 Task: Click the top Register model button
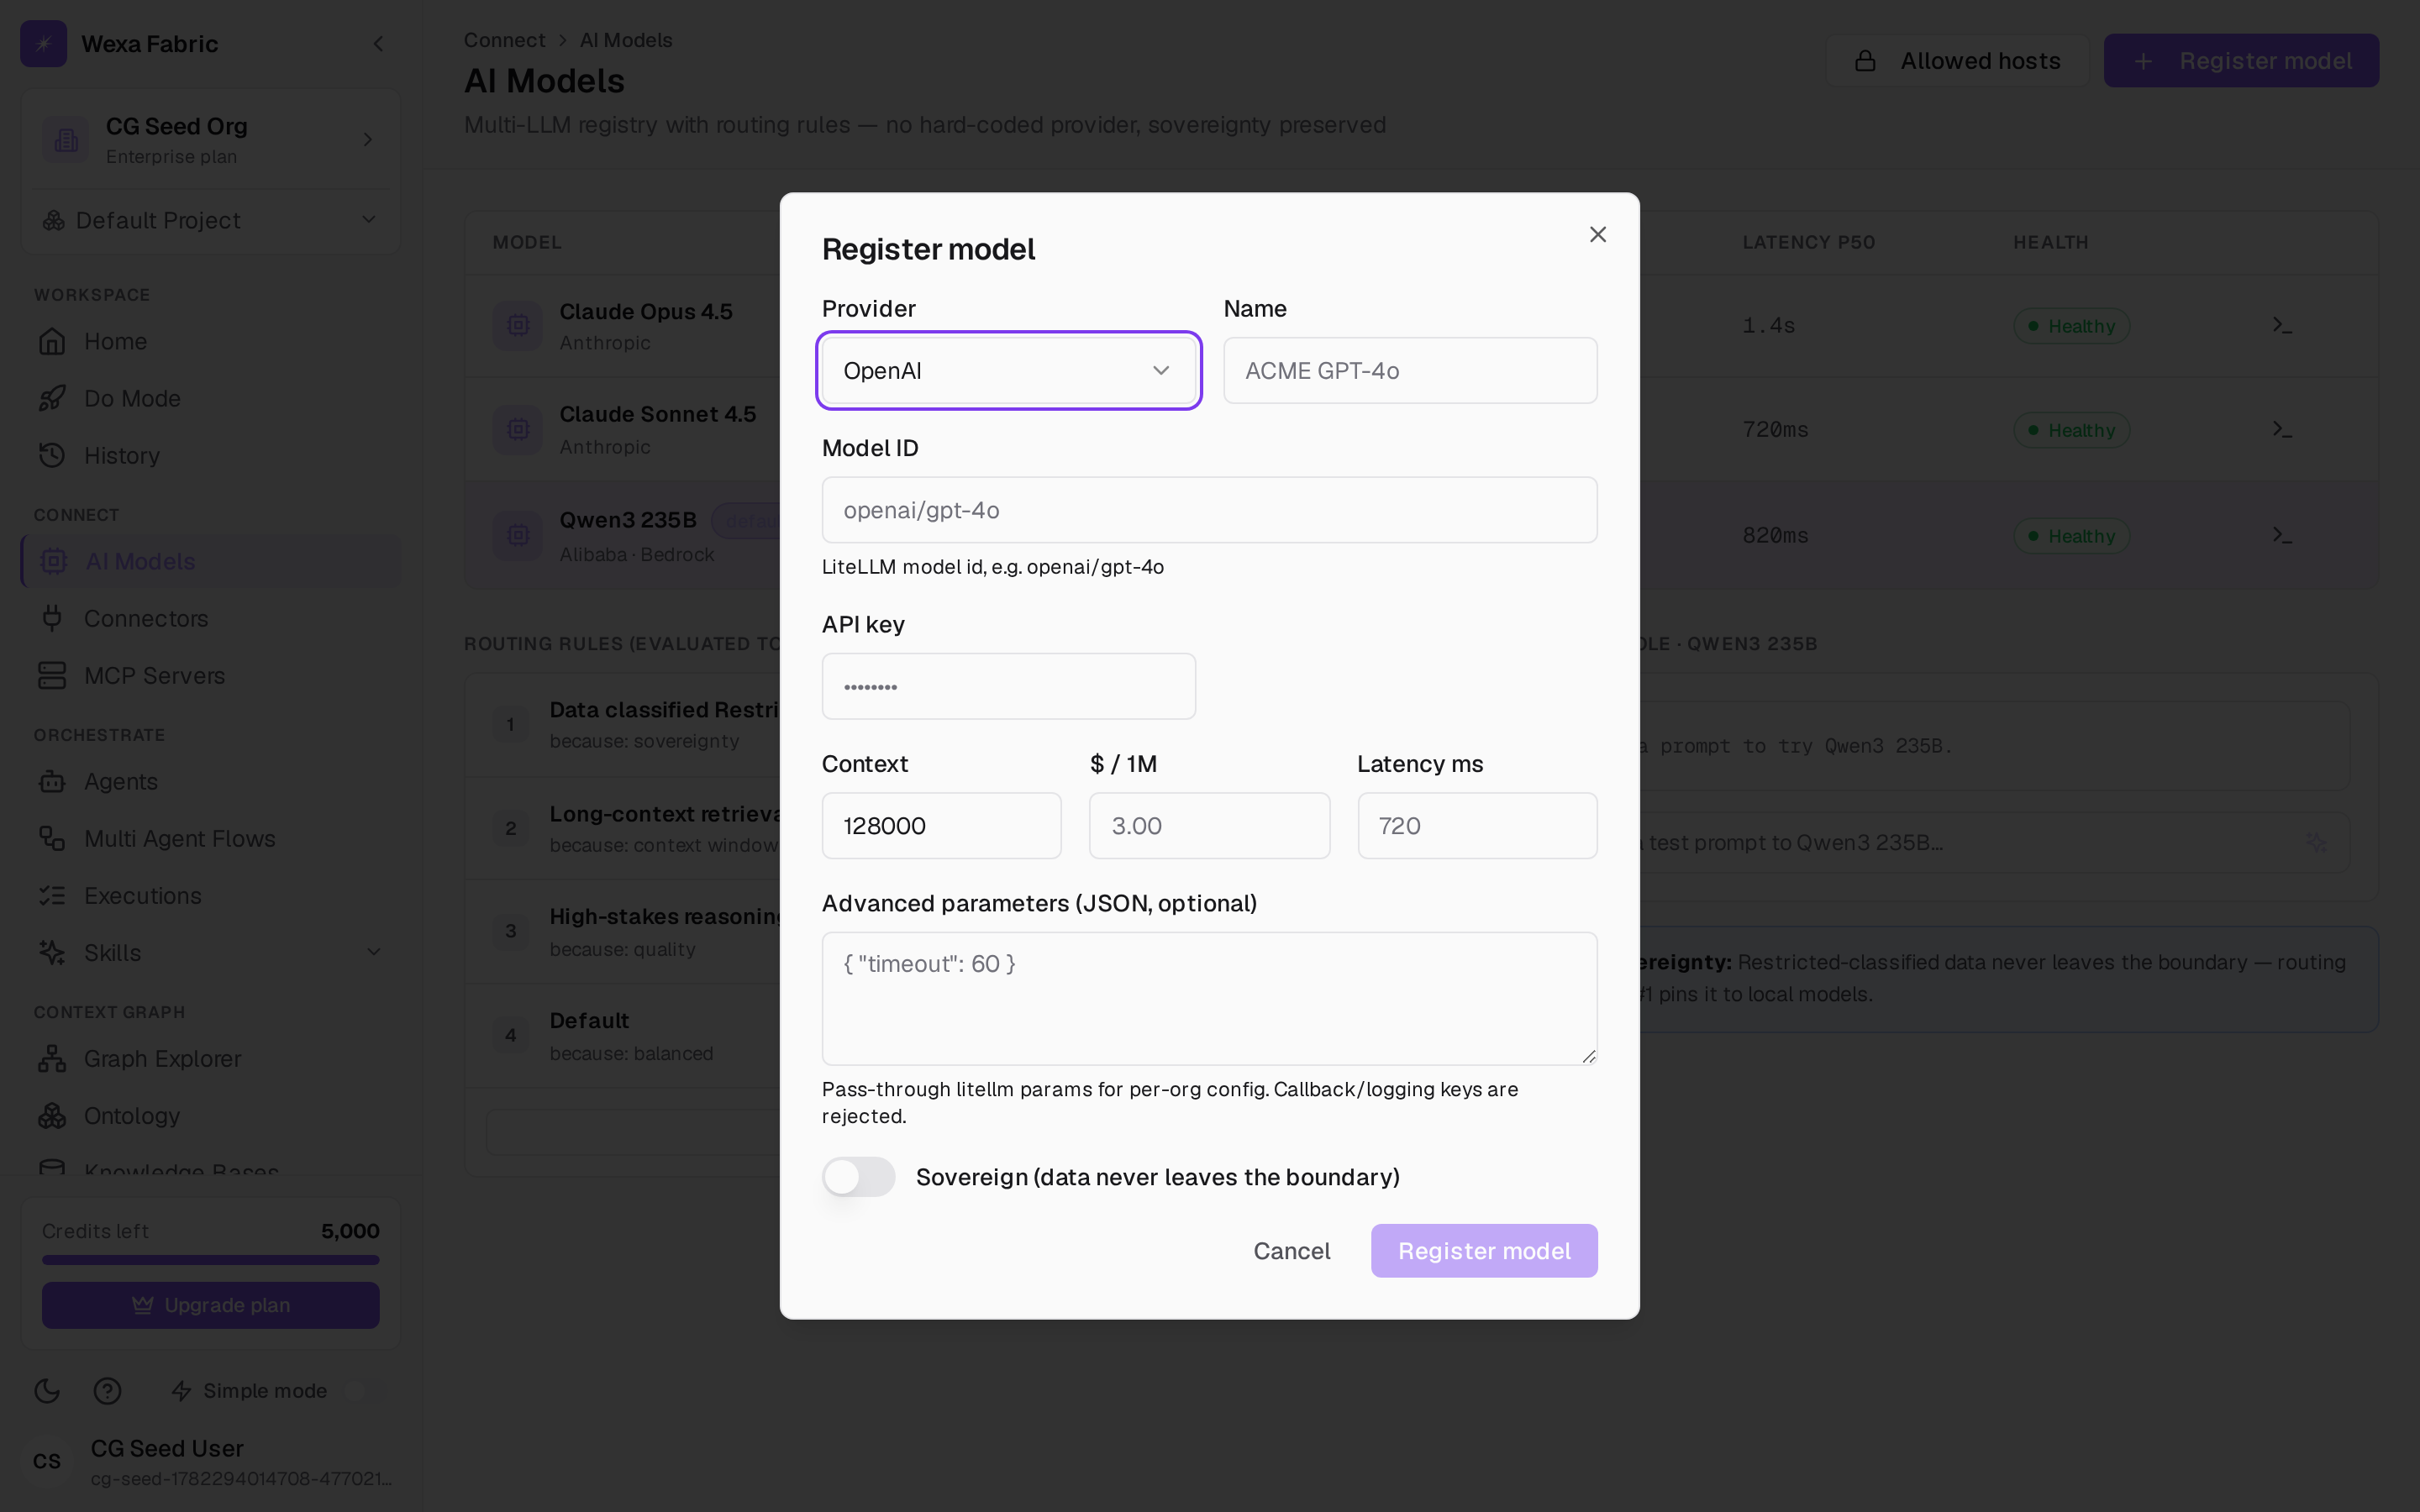[x=2241, y=61]
